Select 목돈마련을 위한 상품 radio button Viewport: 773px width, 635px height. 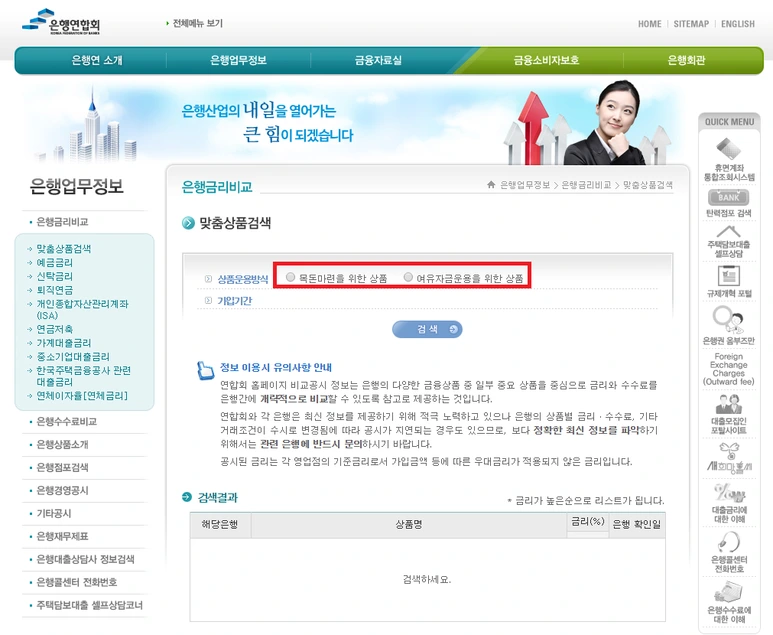290,277
